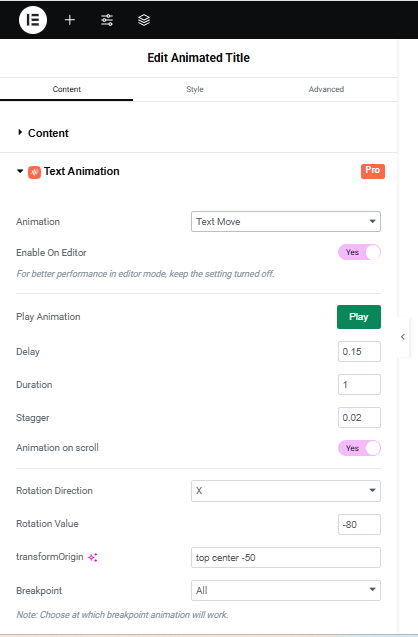Collapse the panel with side arrow
This screenshot has width=418, height=637.
[403, 337]
